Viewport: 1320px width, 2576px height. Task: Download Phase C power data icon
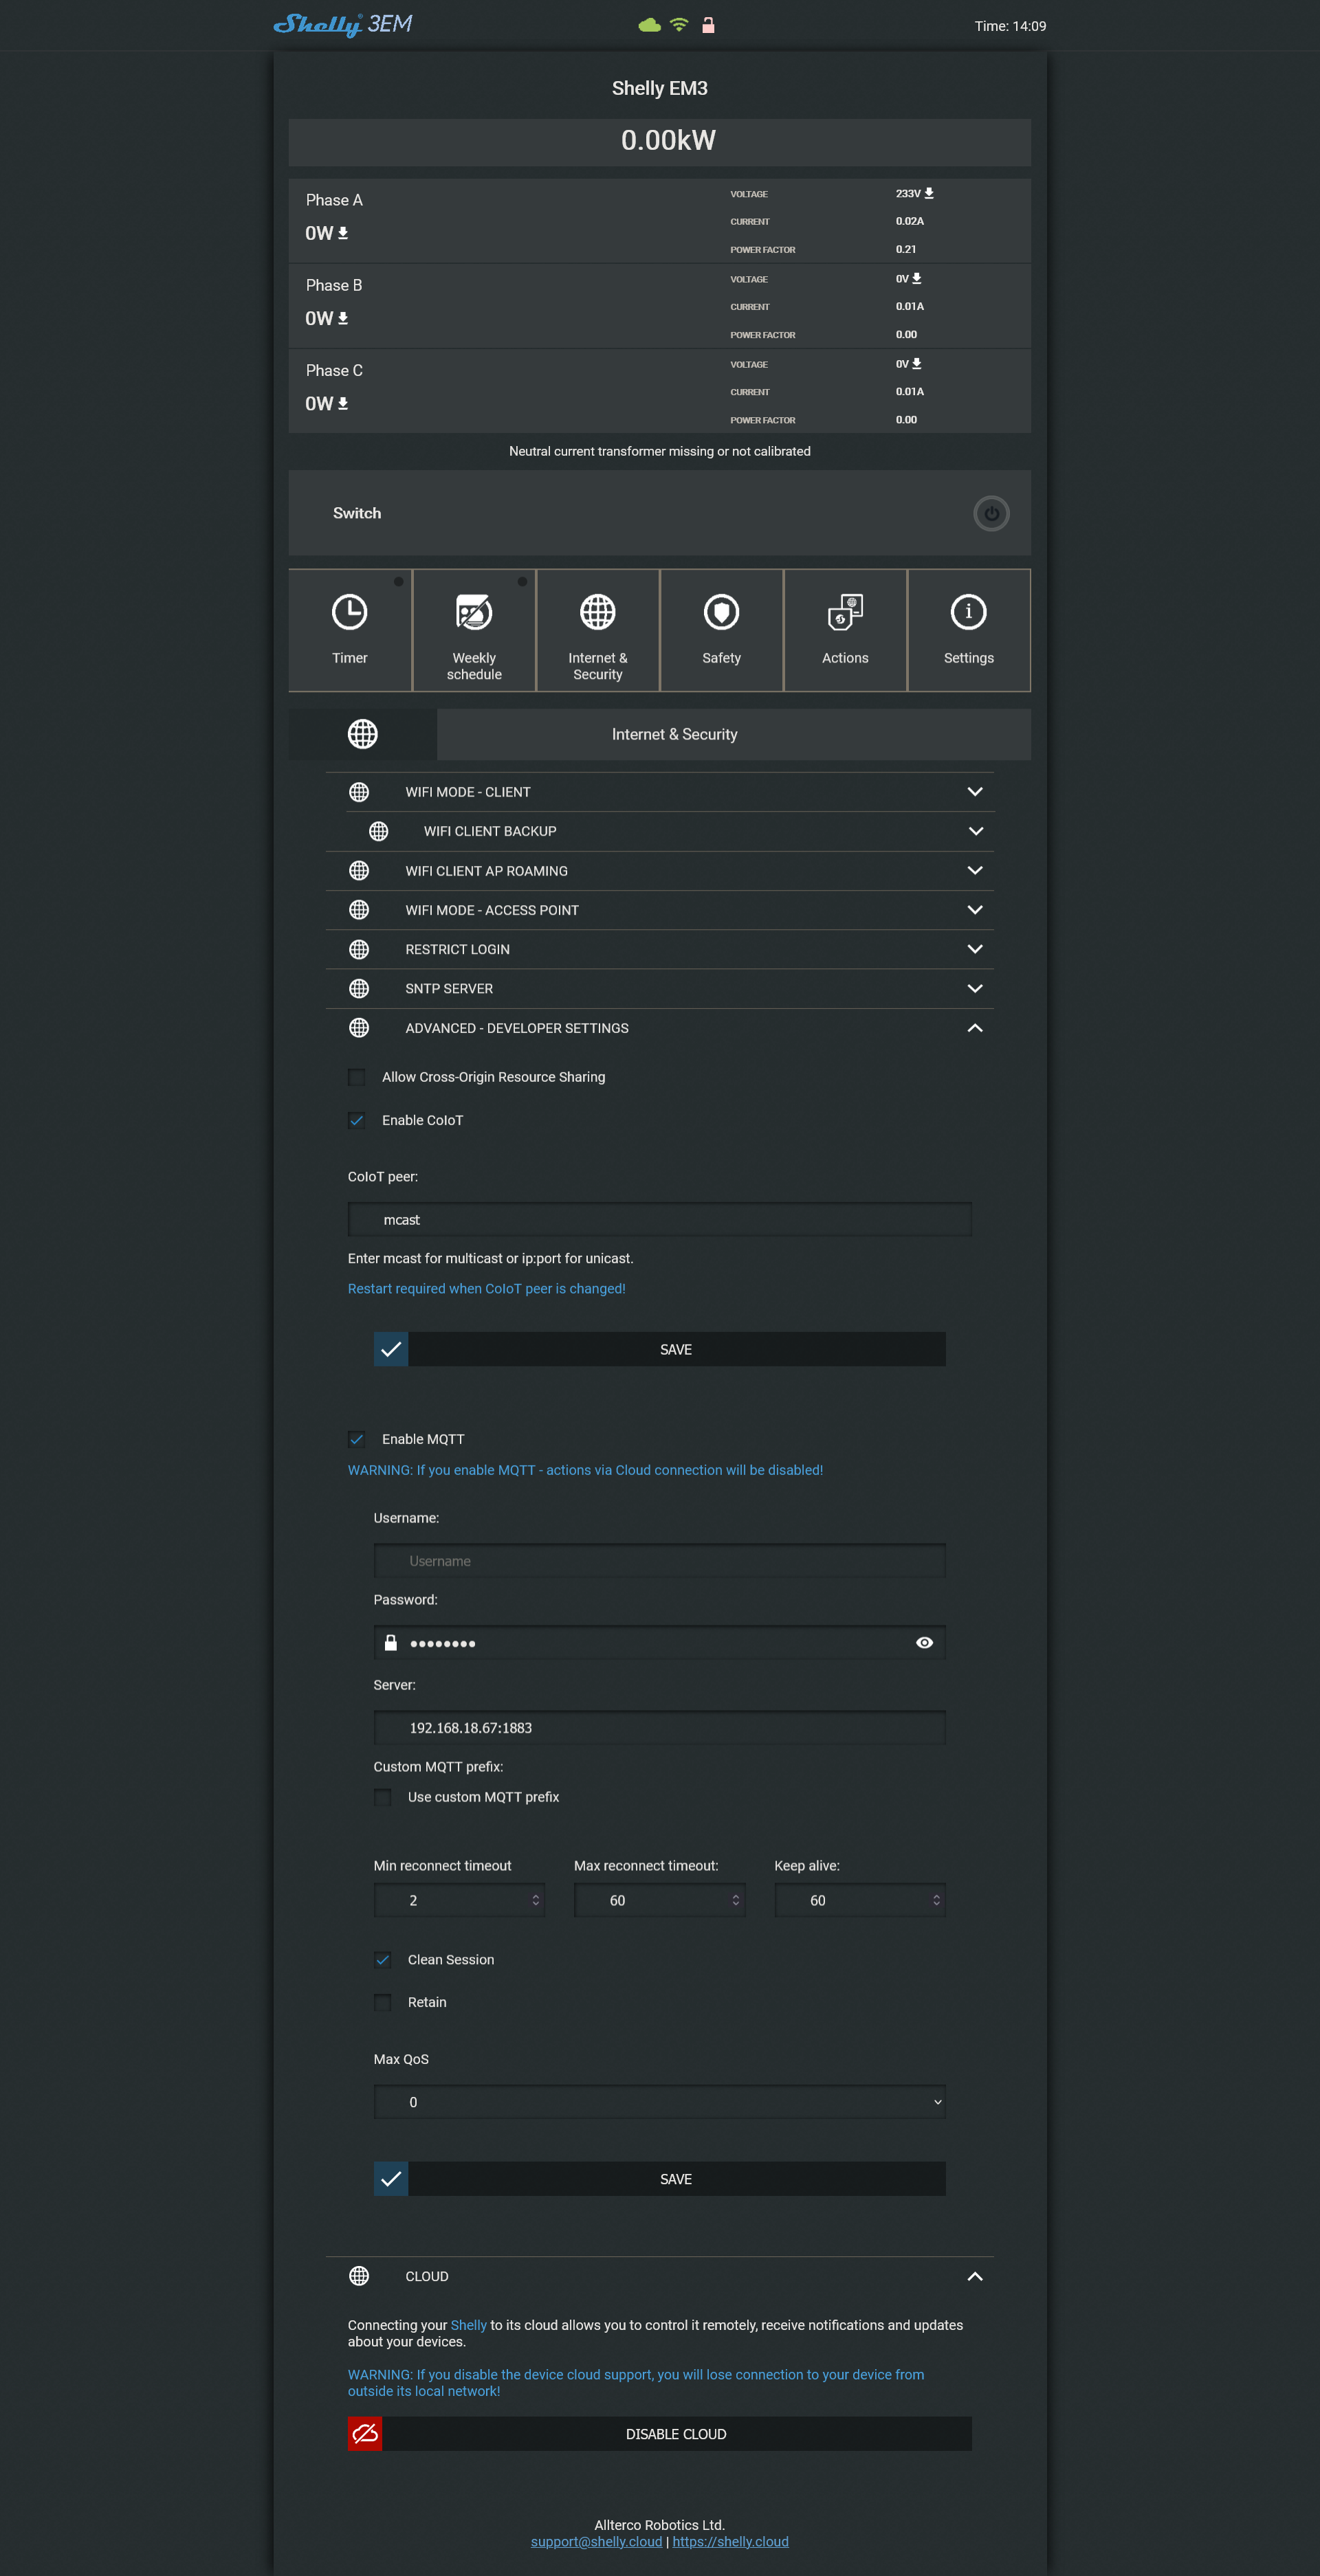point(343,403)
